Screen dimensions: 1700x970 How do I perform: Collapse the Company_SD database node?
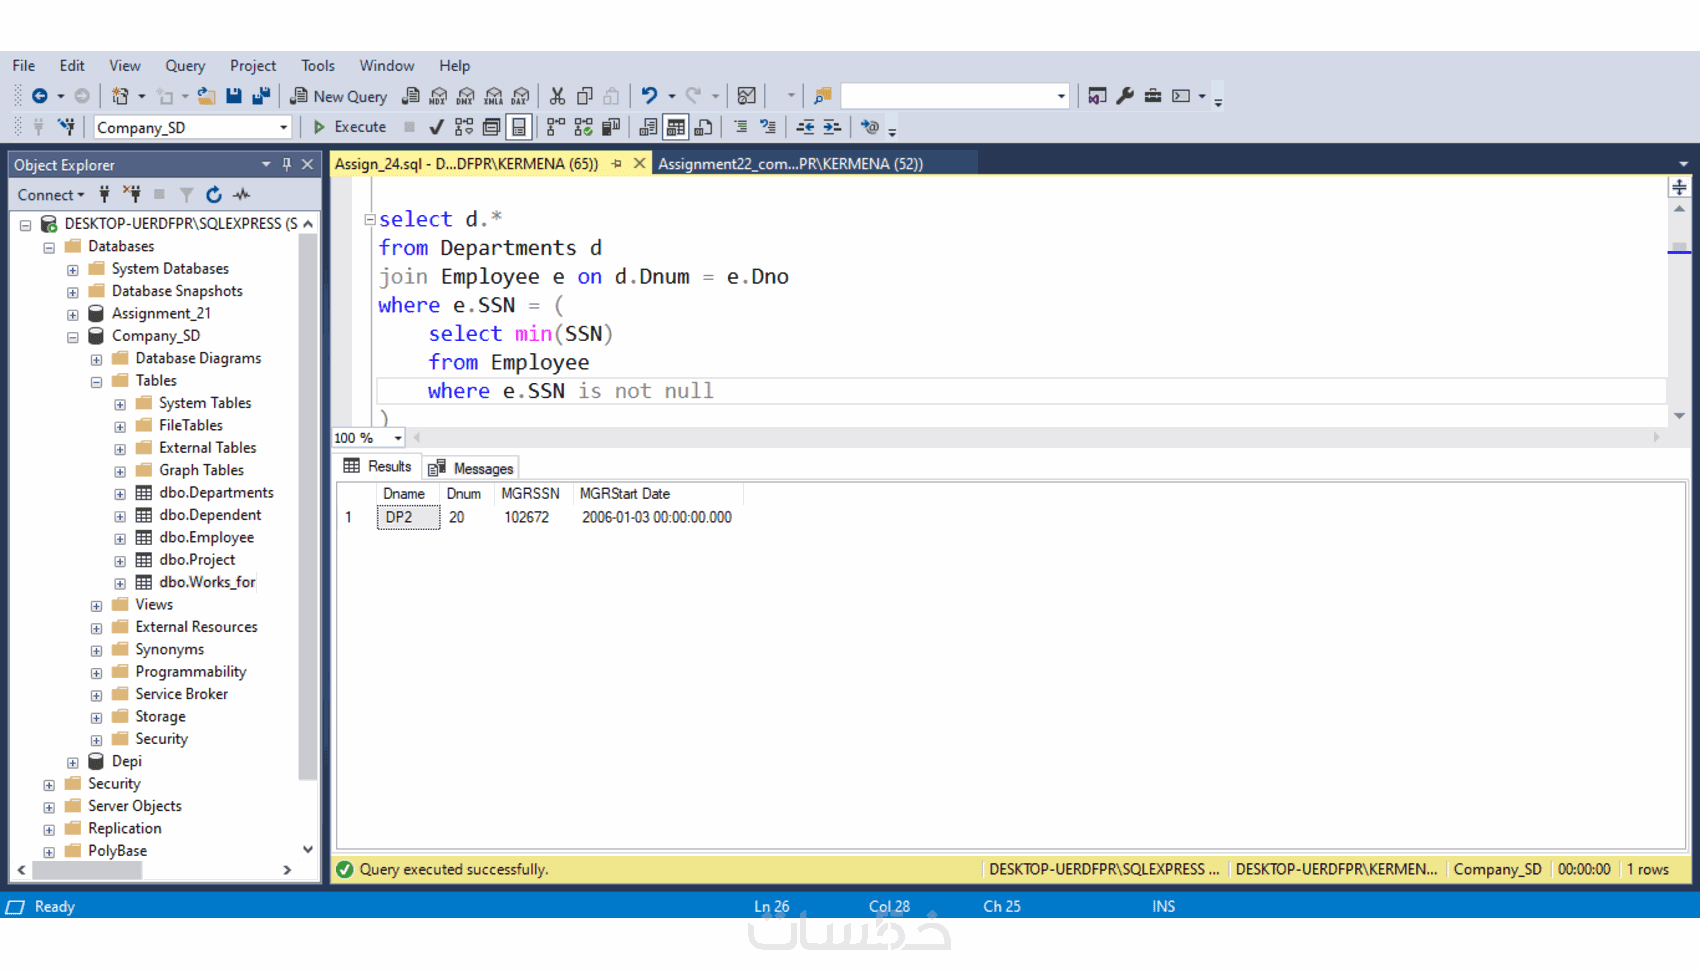tap(73, 337)
